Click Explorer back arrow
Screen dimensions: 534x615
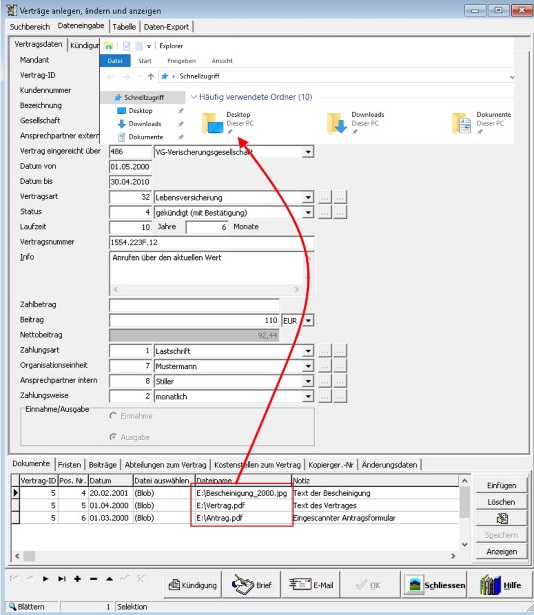coord(111,76)
